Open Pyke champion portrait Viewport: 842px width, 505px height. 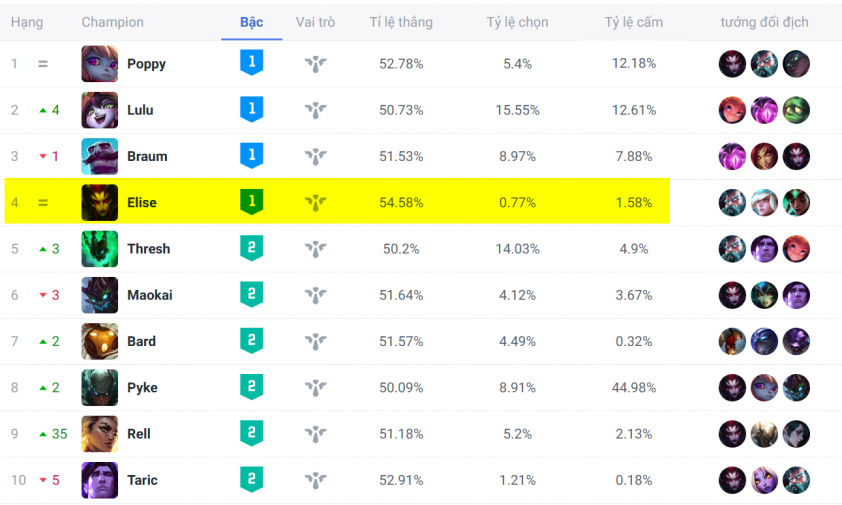pyautogui.click(x=99, y=387)
